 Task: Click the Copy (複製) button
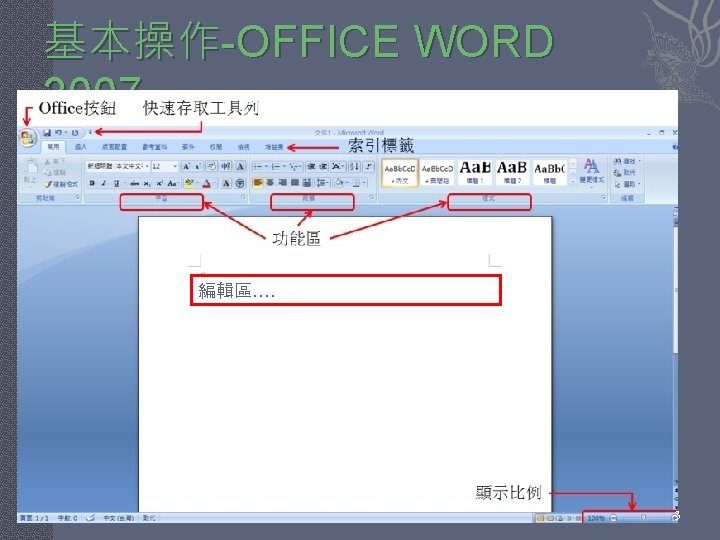[x=55, y=173]
